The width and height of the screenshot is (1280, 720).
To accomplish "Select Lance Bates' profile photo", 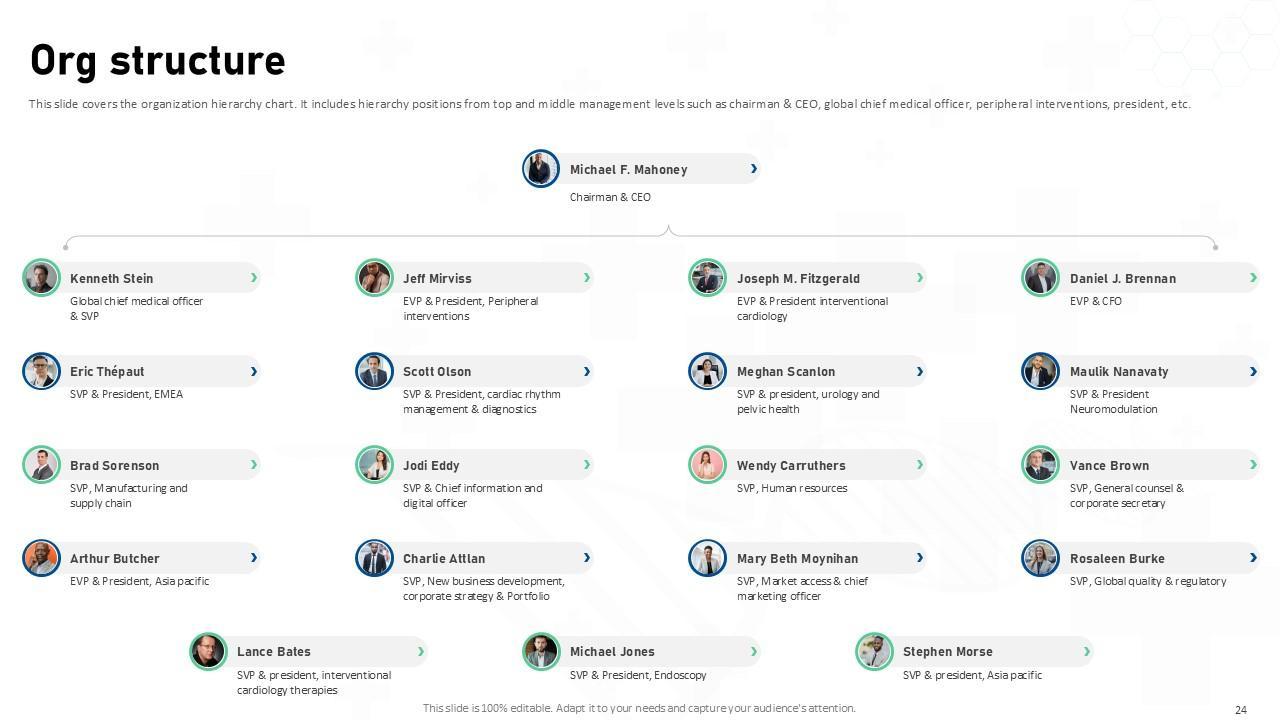I will pos(208,651).
